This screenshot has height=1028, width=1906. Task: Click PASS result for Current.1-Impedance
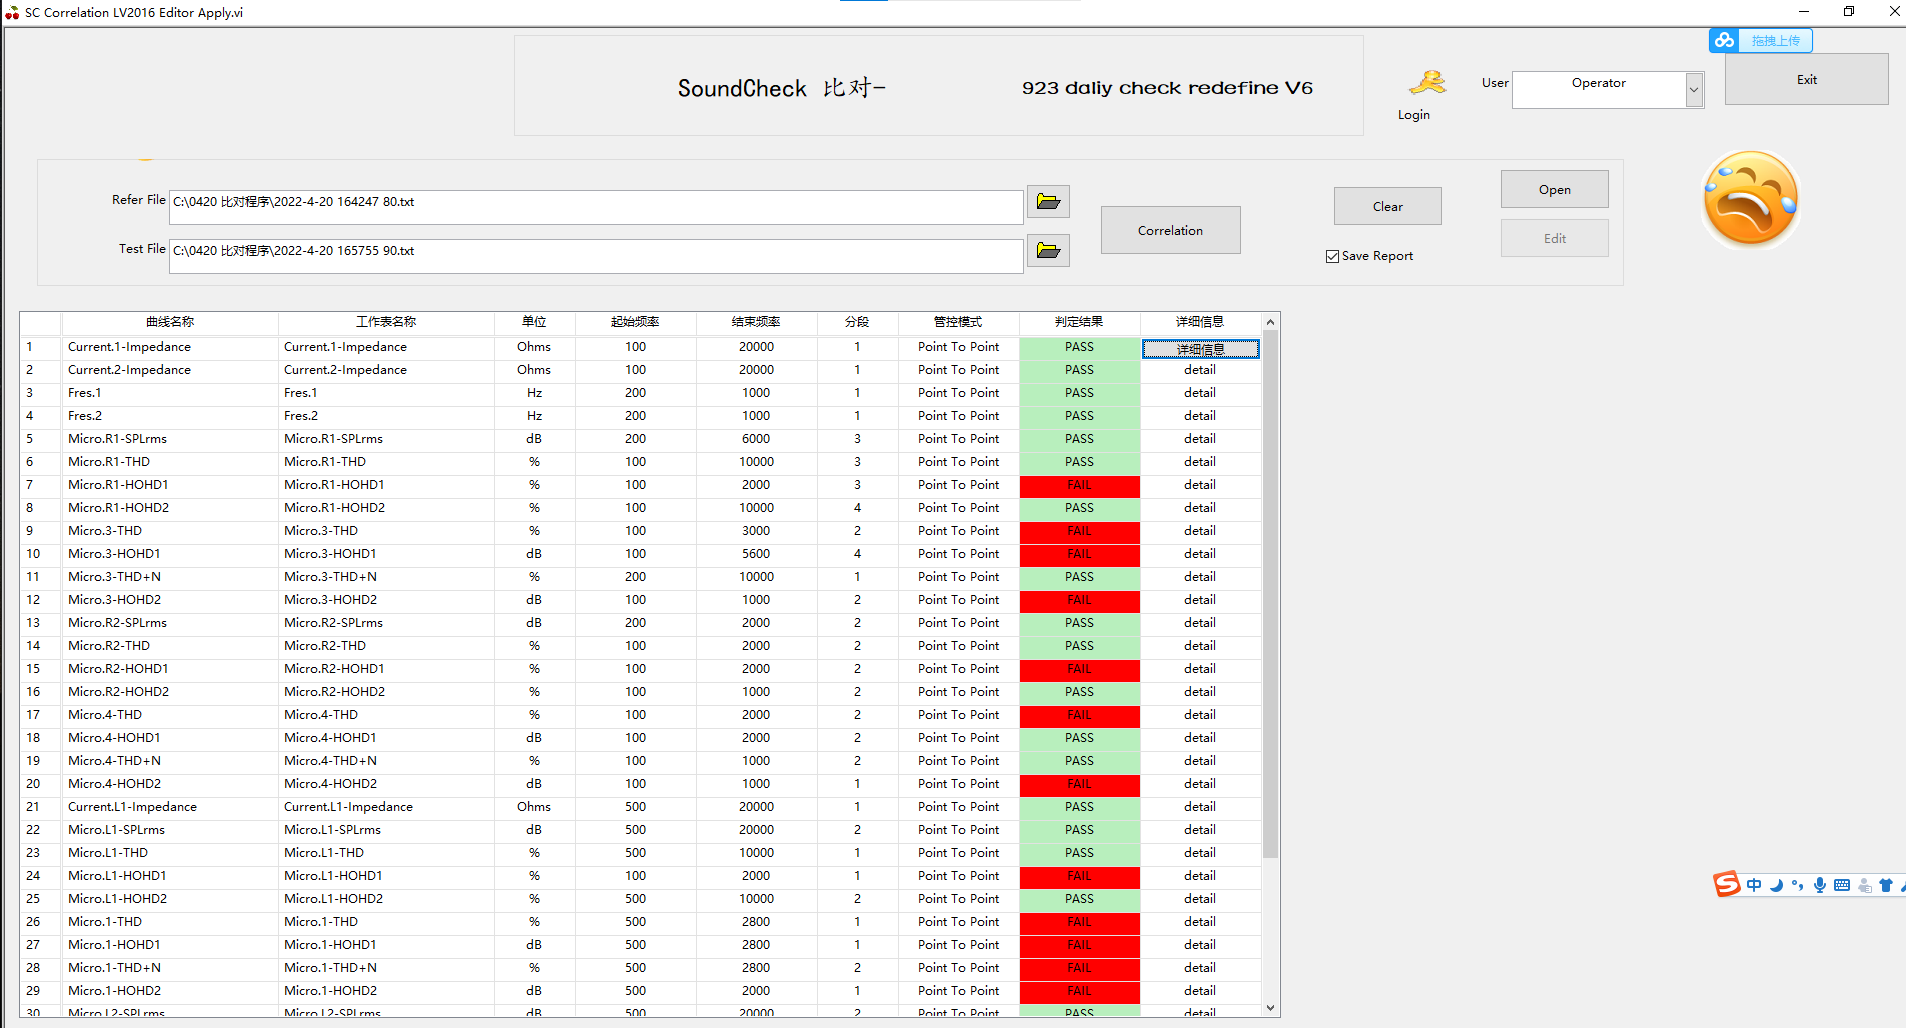point(1079,347)
